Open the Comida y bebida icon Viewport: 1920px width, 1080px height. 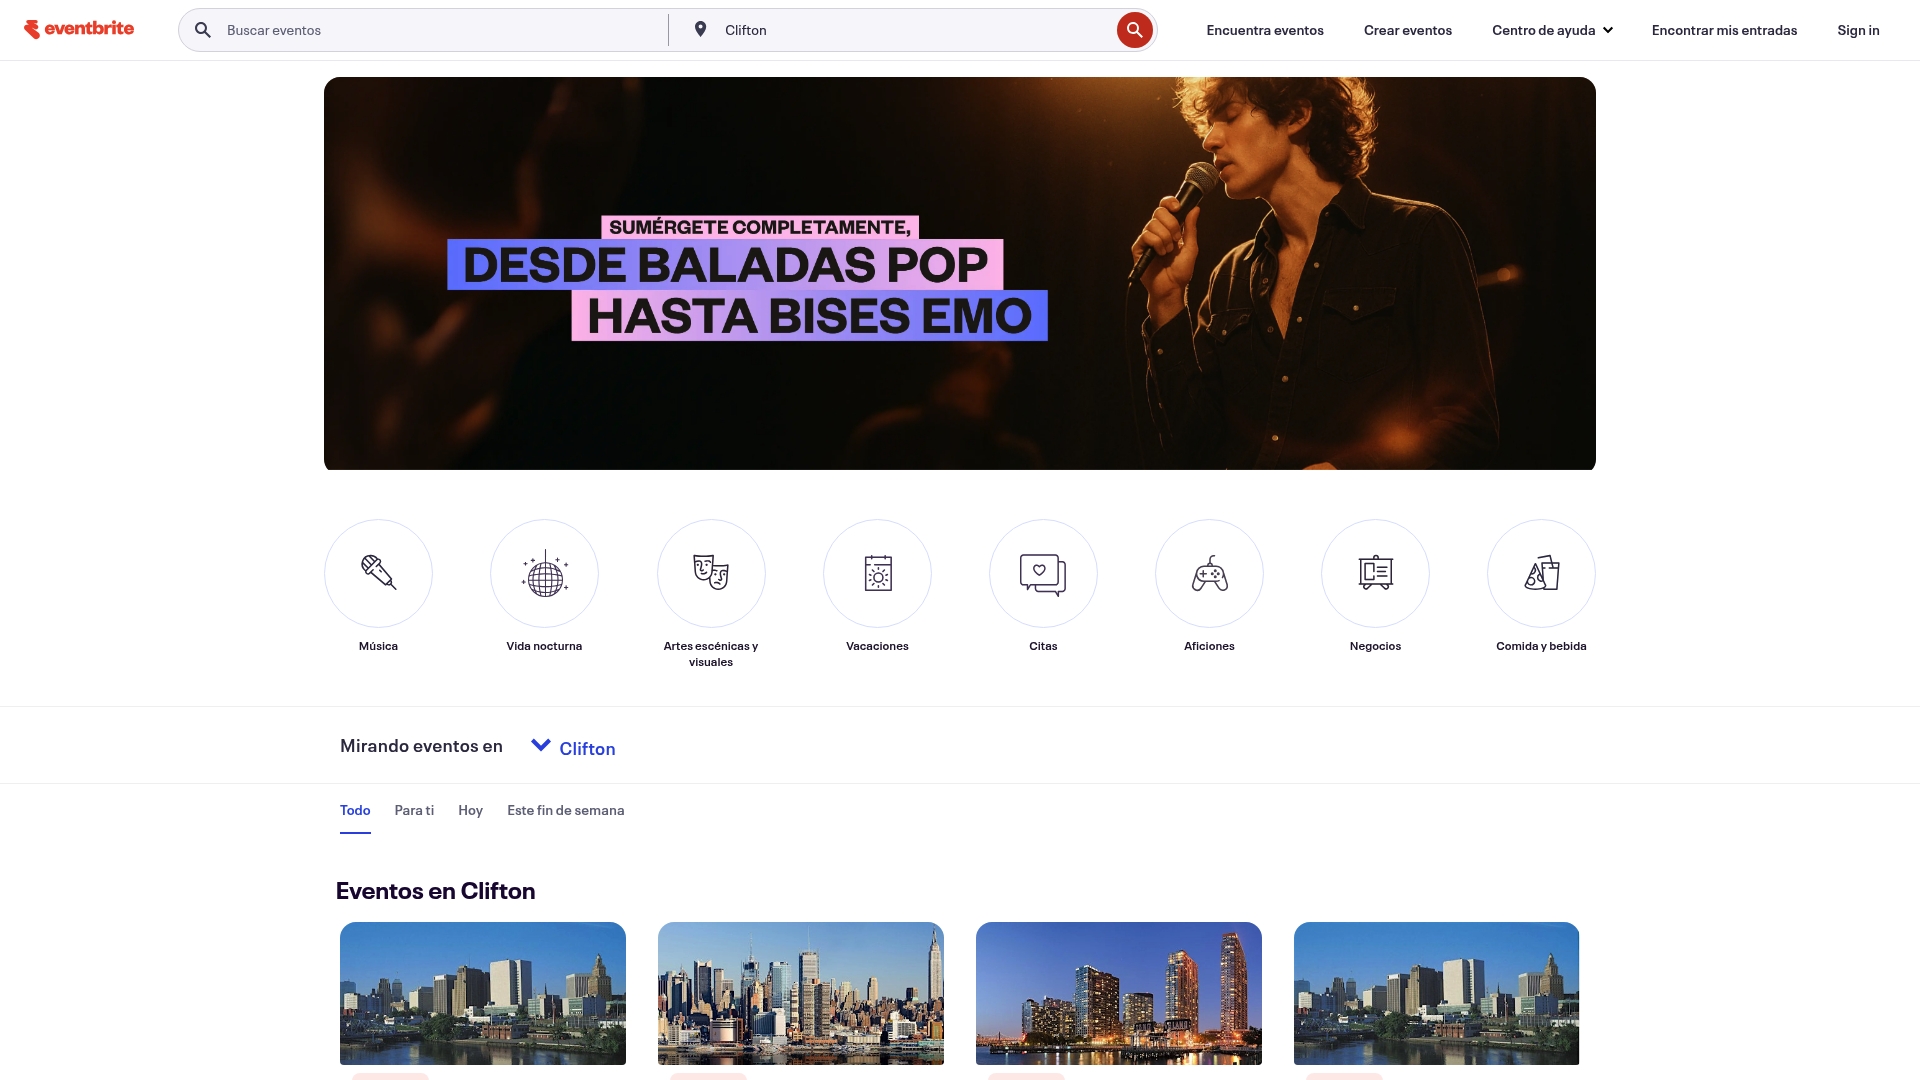click(x=1541, y=573)
